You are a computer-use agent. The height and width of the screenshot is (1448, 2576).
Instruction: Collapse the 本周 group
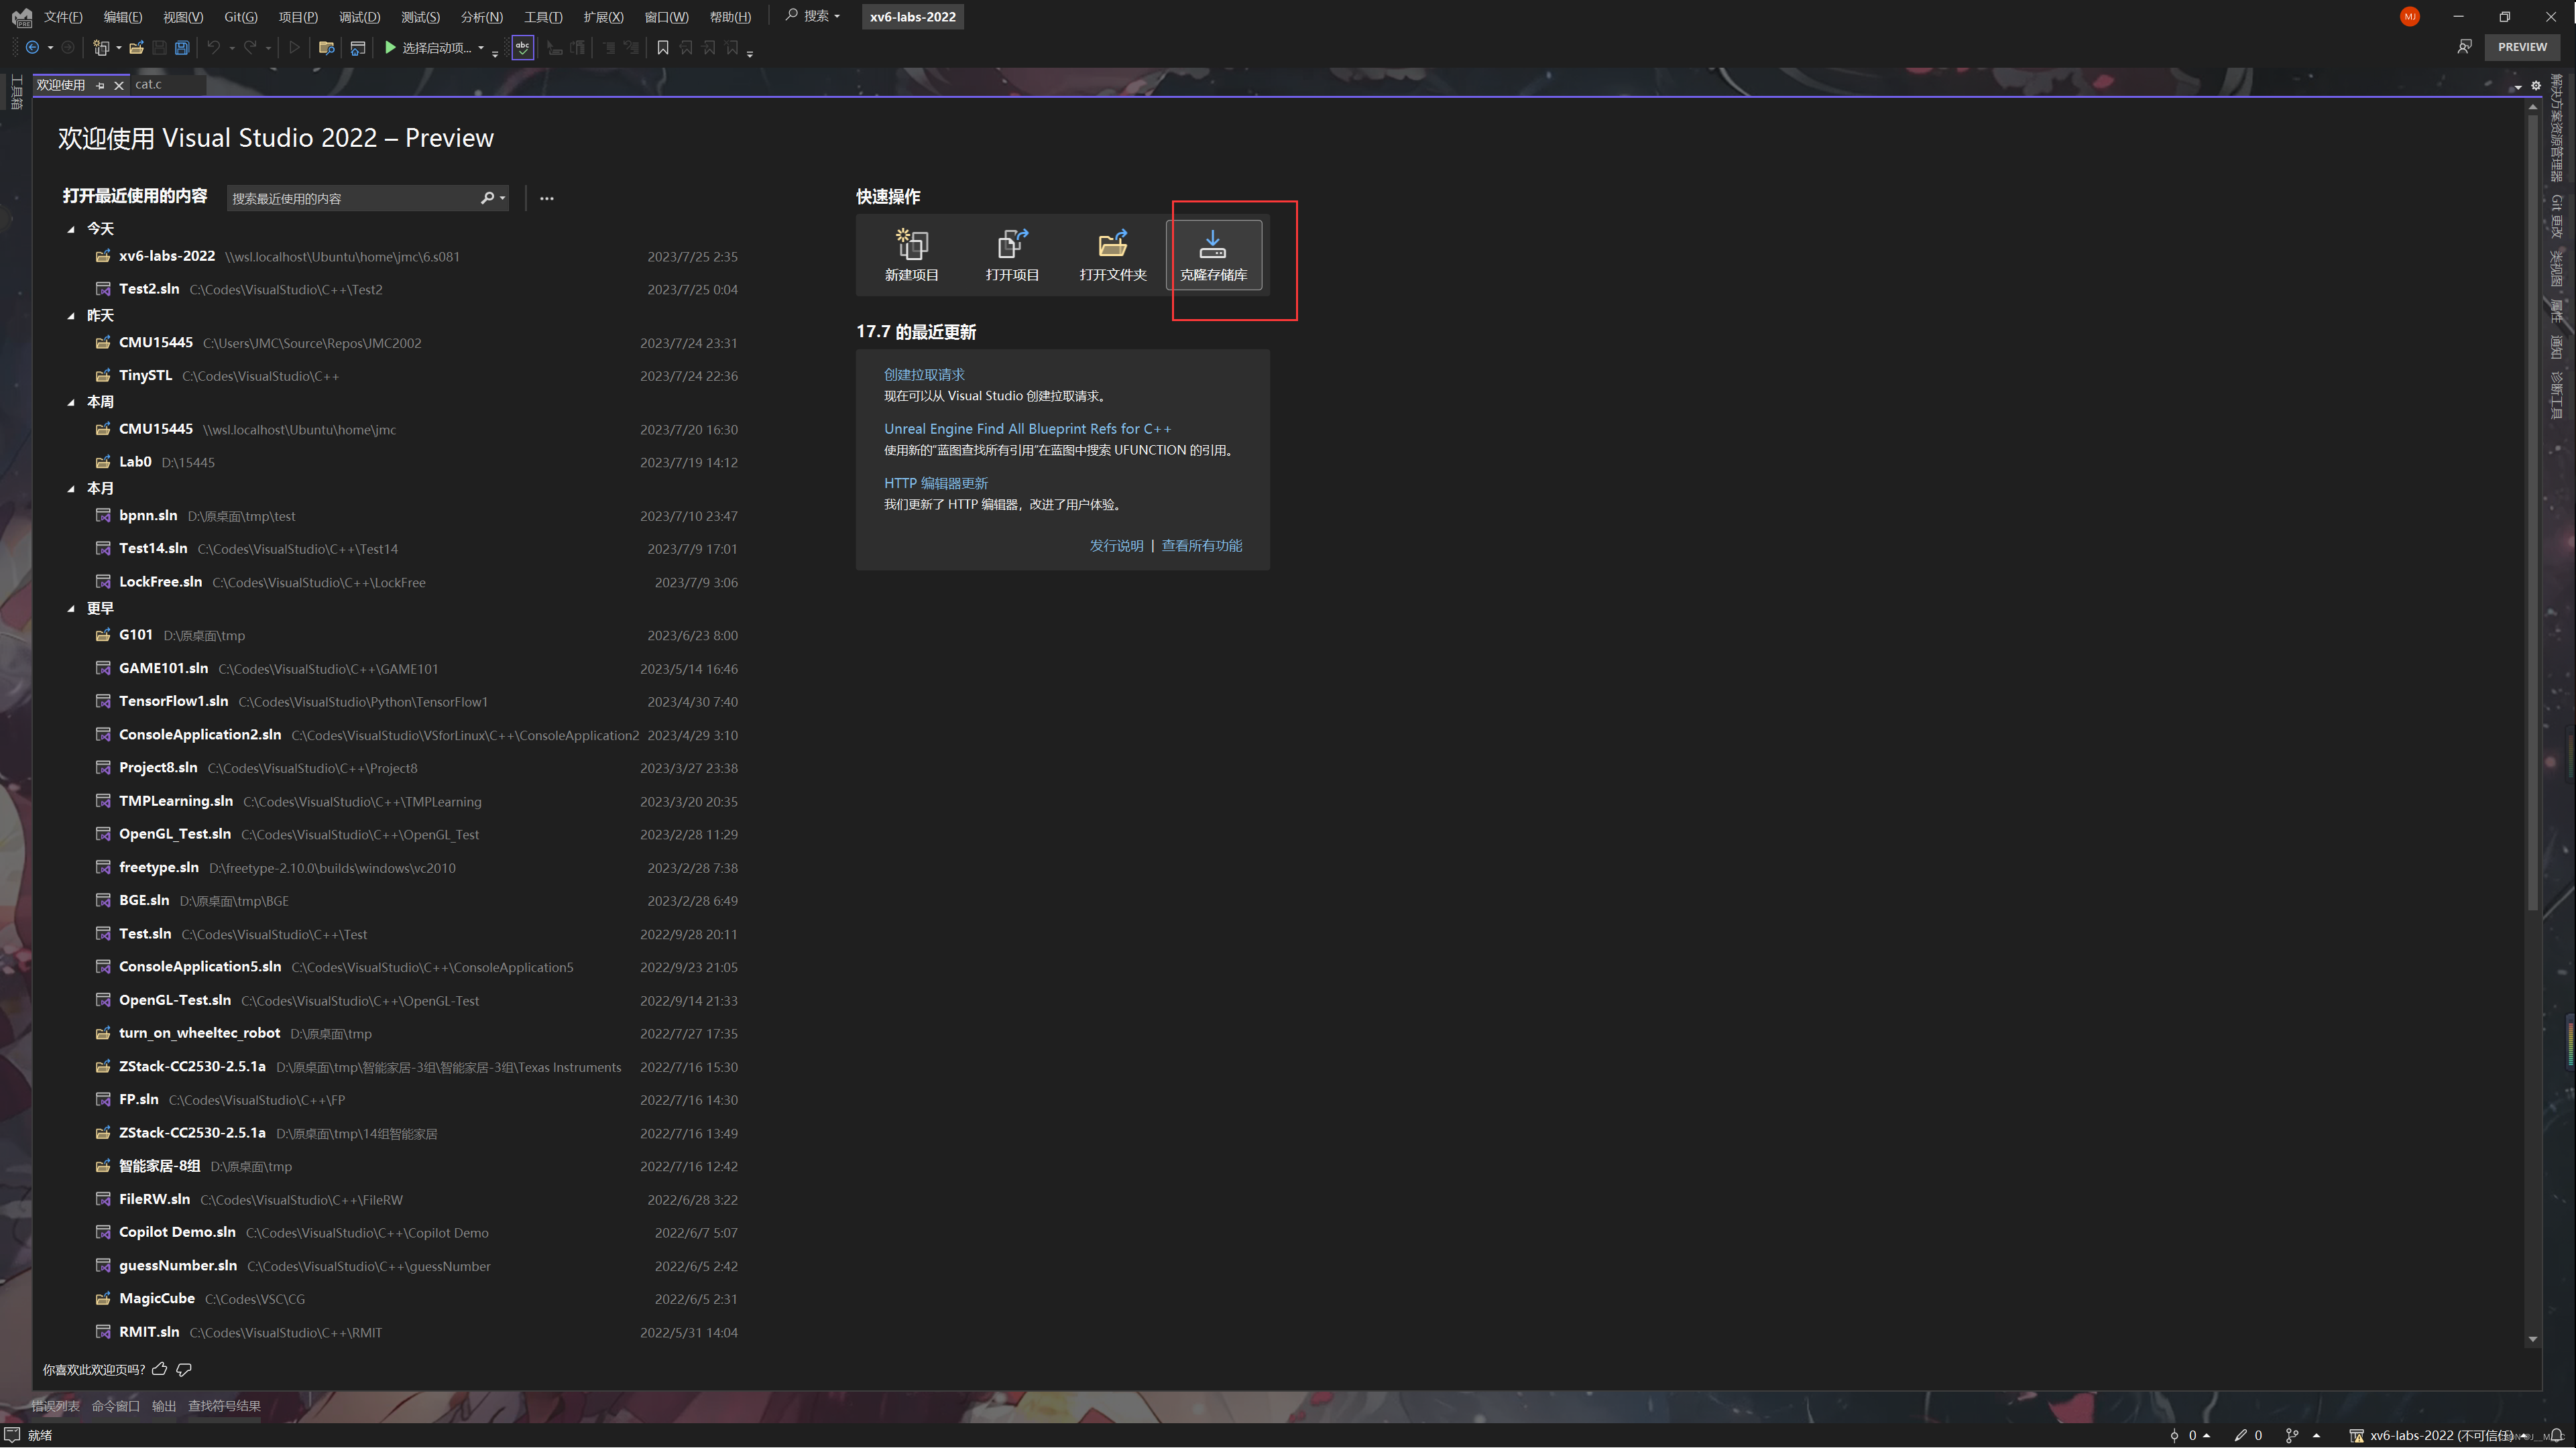point(71,402)
